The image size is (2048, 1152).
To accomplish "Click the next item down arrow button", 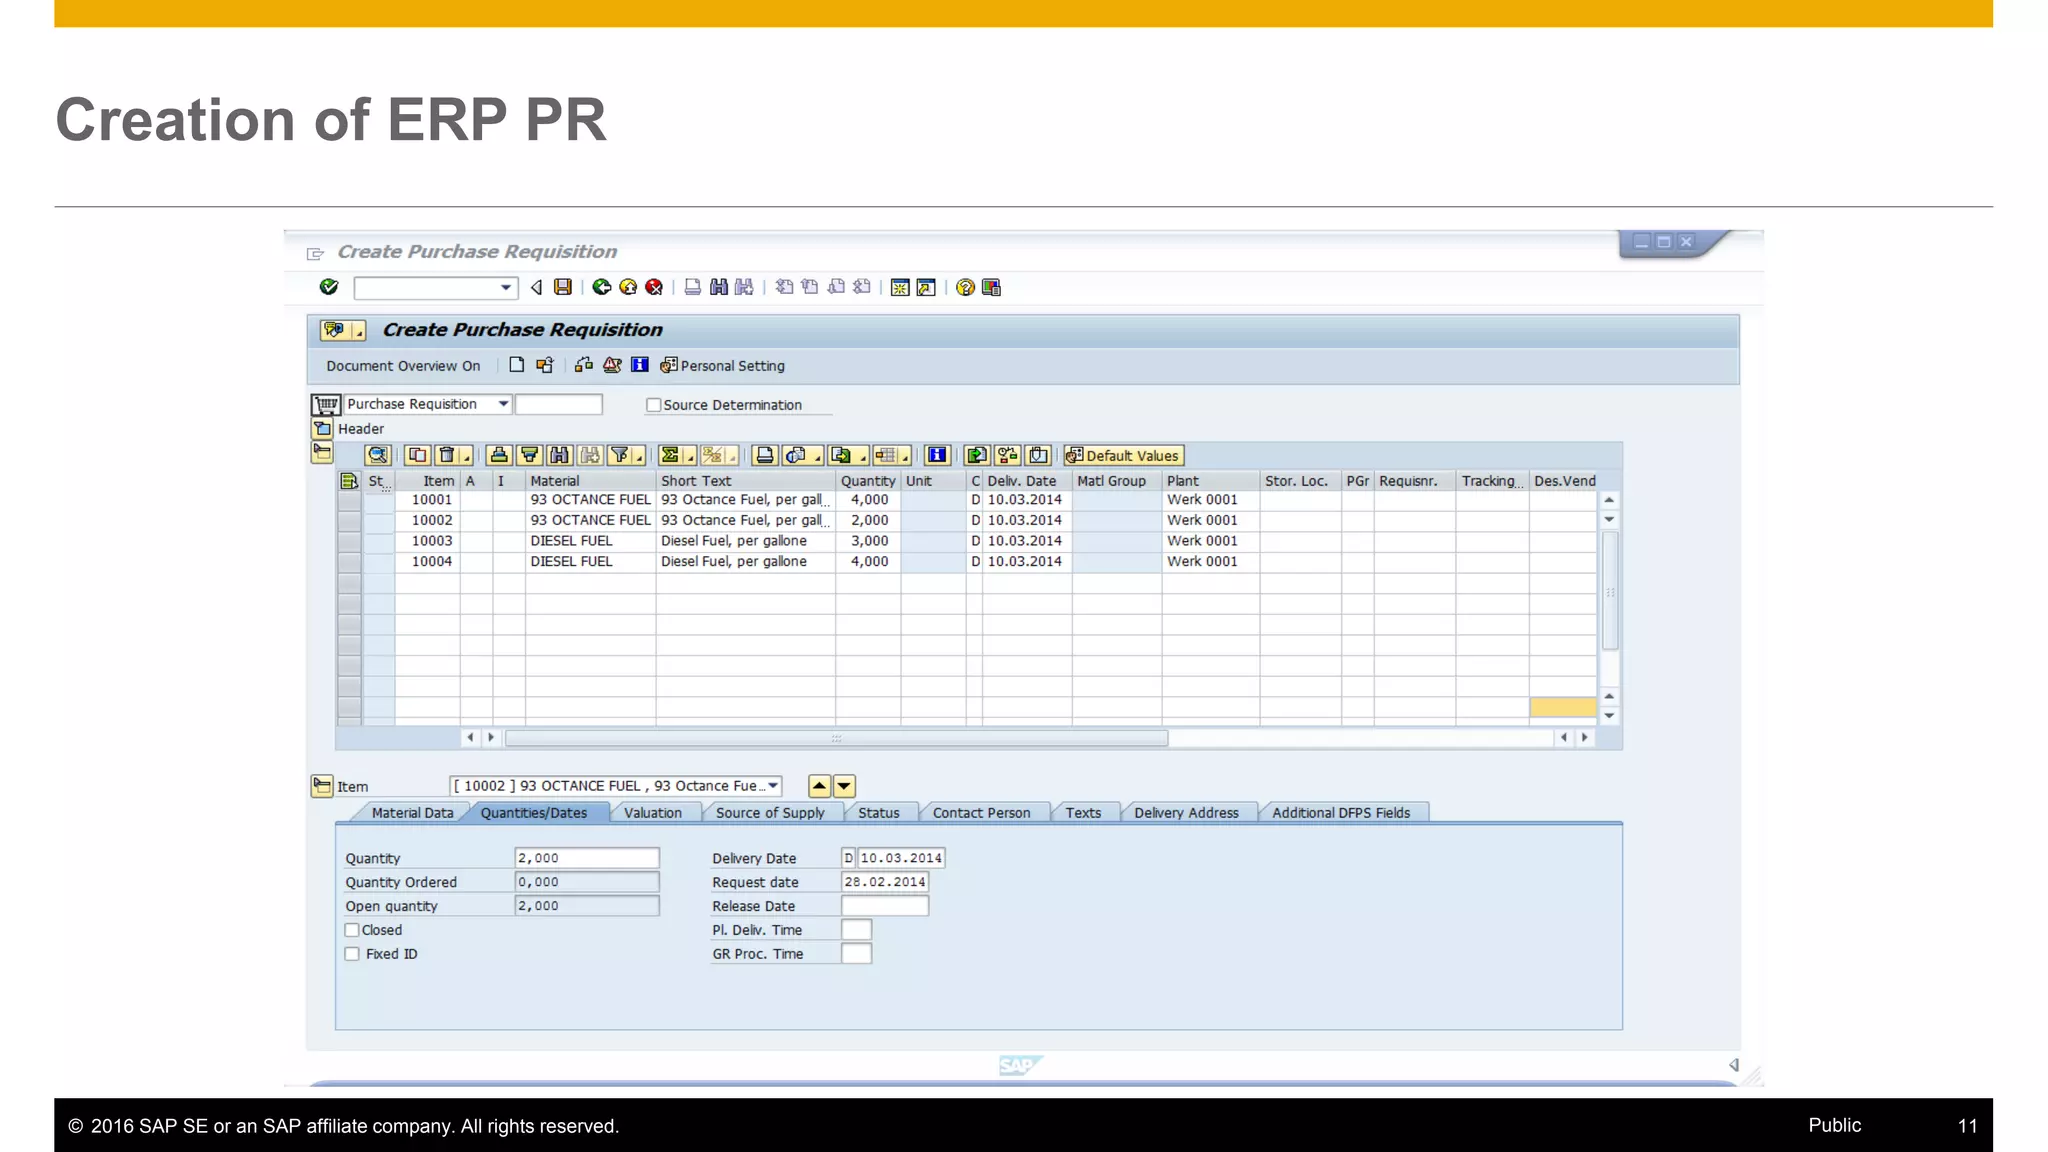I will click(844, 786).
